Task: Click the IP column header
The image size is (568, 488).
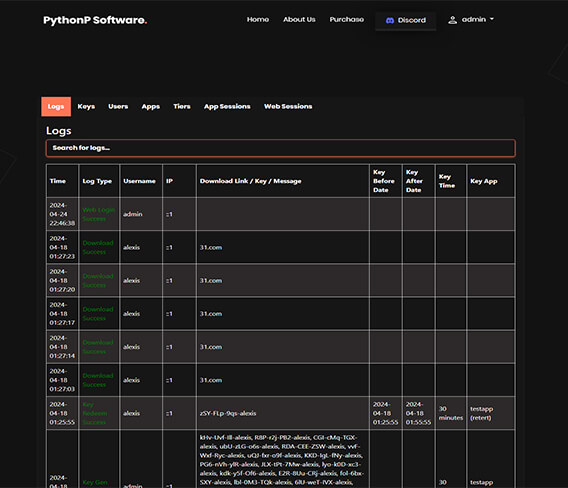Action: [x=169, y=181]
